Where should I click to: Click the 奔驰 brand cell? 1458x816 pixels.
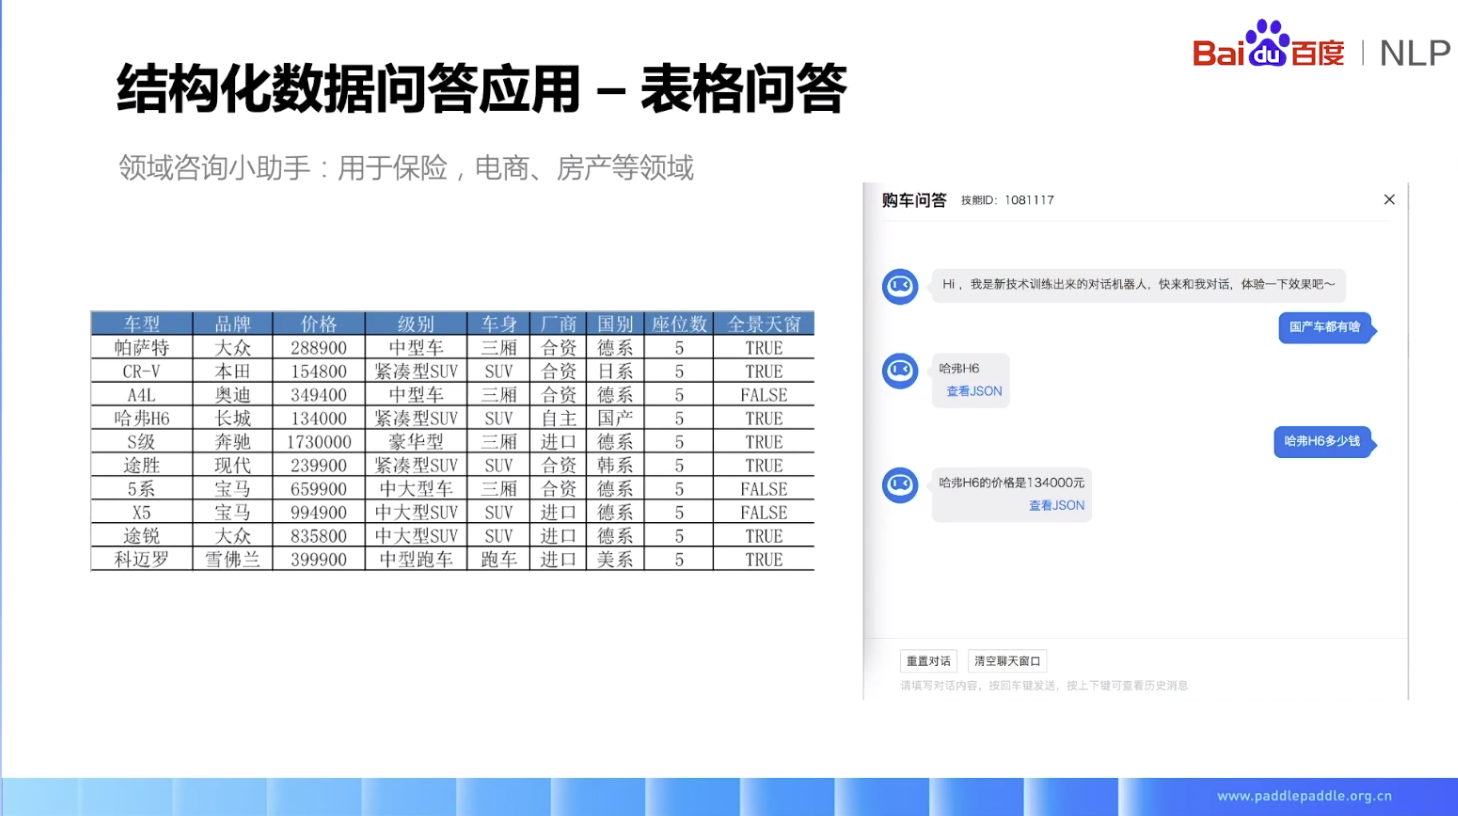point(233,442)
